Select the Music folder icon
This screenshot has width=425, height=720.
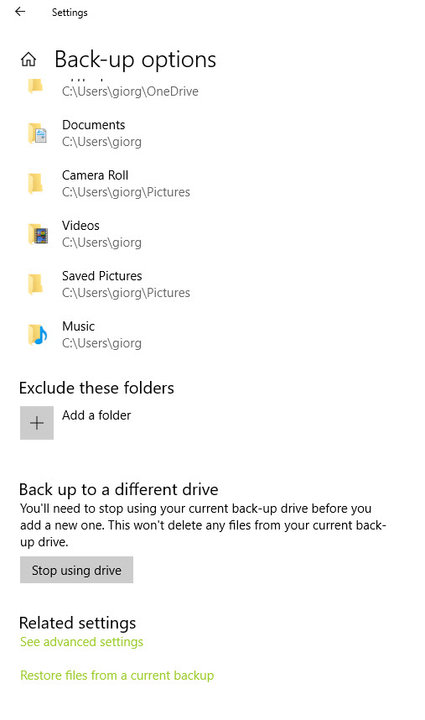pyautogui.click(x=37, y=334)
